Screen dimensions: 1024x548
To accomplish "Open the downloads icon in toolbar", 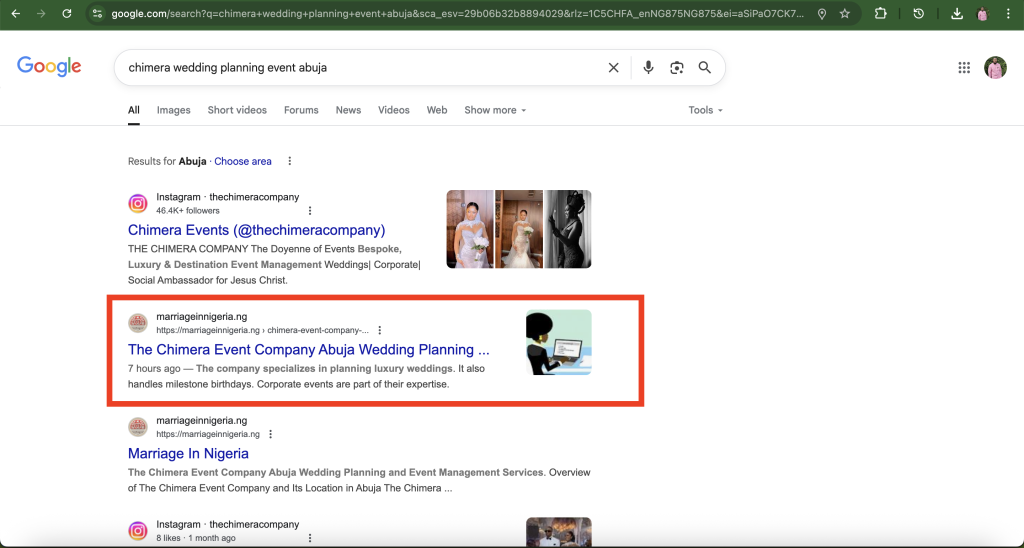I will (x=957, y=13).
